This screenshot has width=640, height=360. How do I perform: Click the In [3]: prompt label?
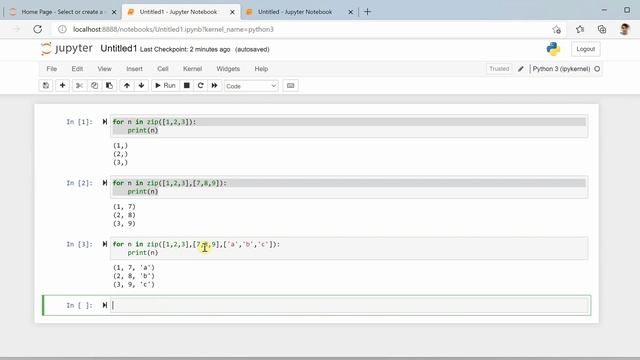point(79,244)
